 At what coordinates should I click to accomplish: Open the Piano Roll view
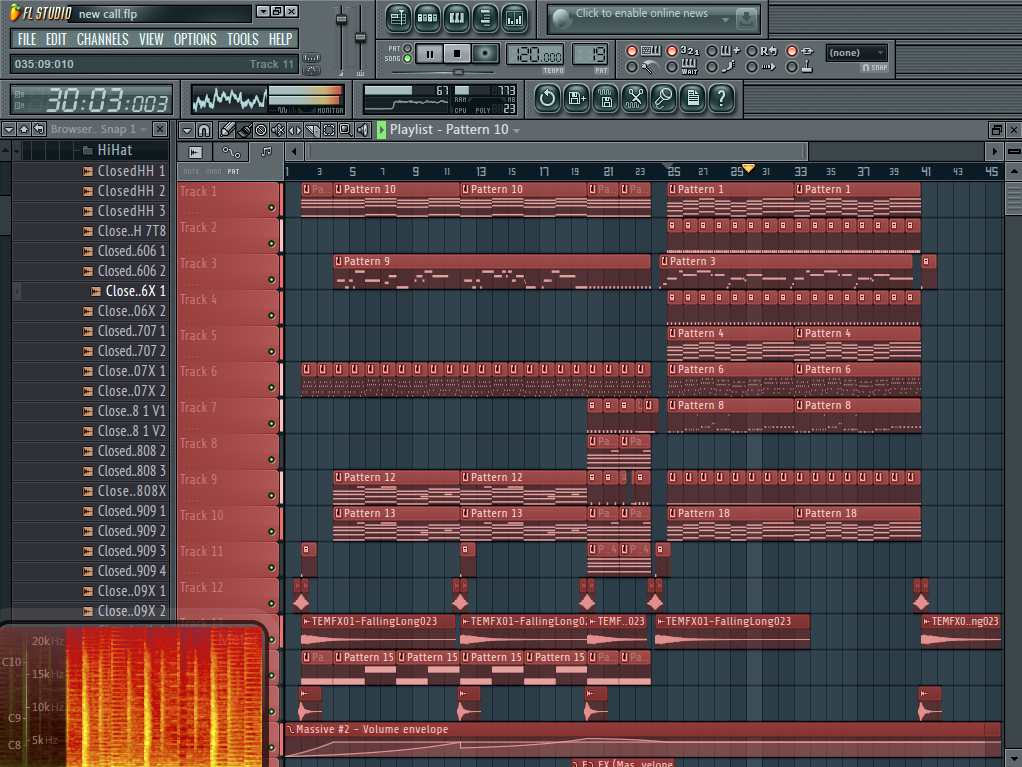pyautogui.click(x=456, y=18)
